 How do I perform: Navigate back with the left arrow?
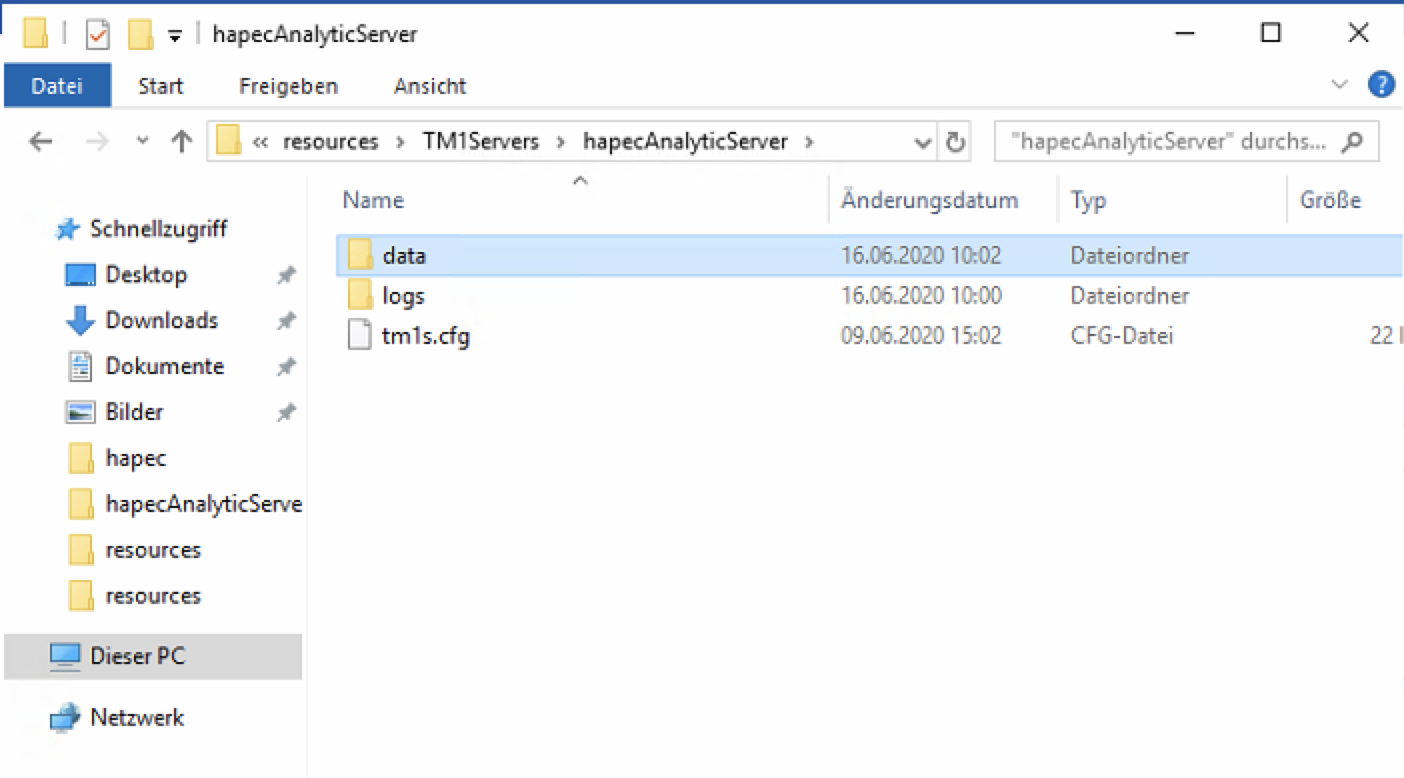[x=41, y=142]
